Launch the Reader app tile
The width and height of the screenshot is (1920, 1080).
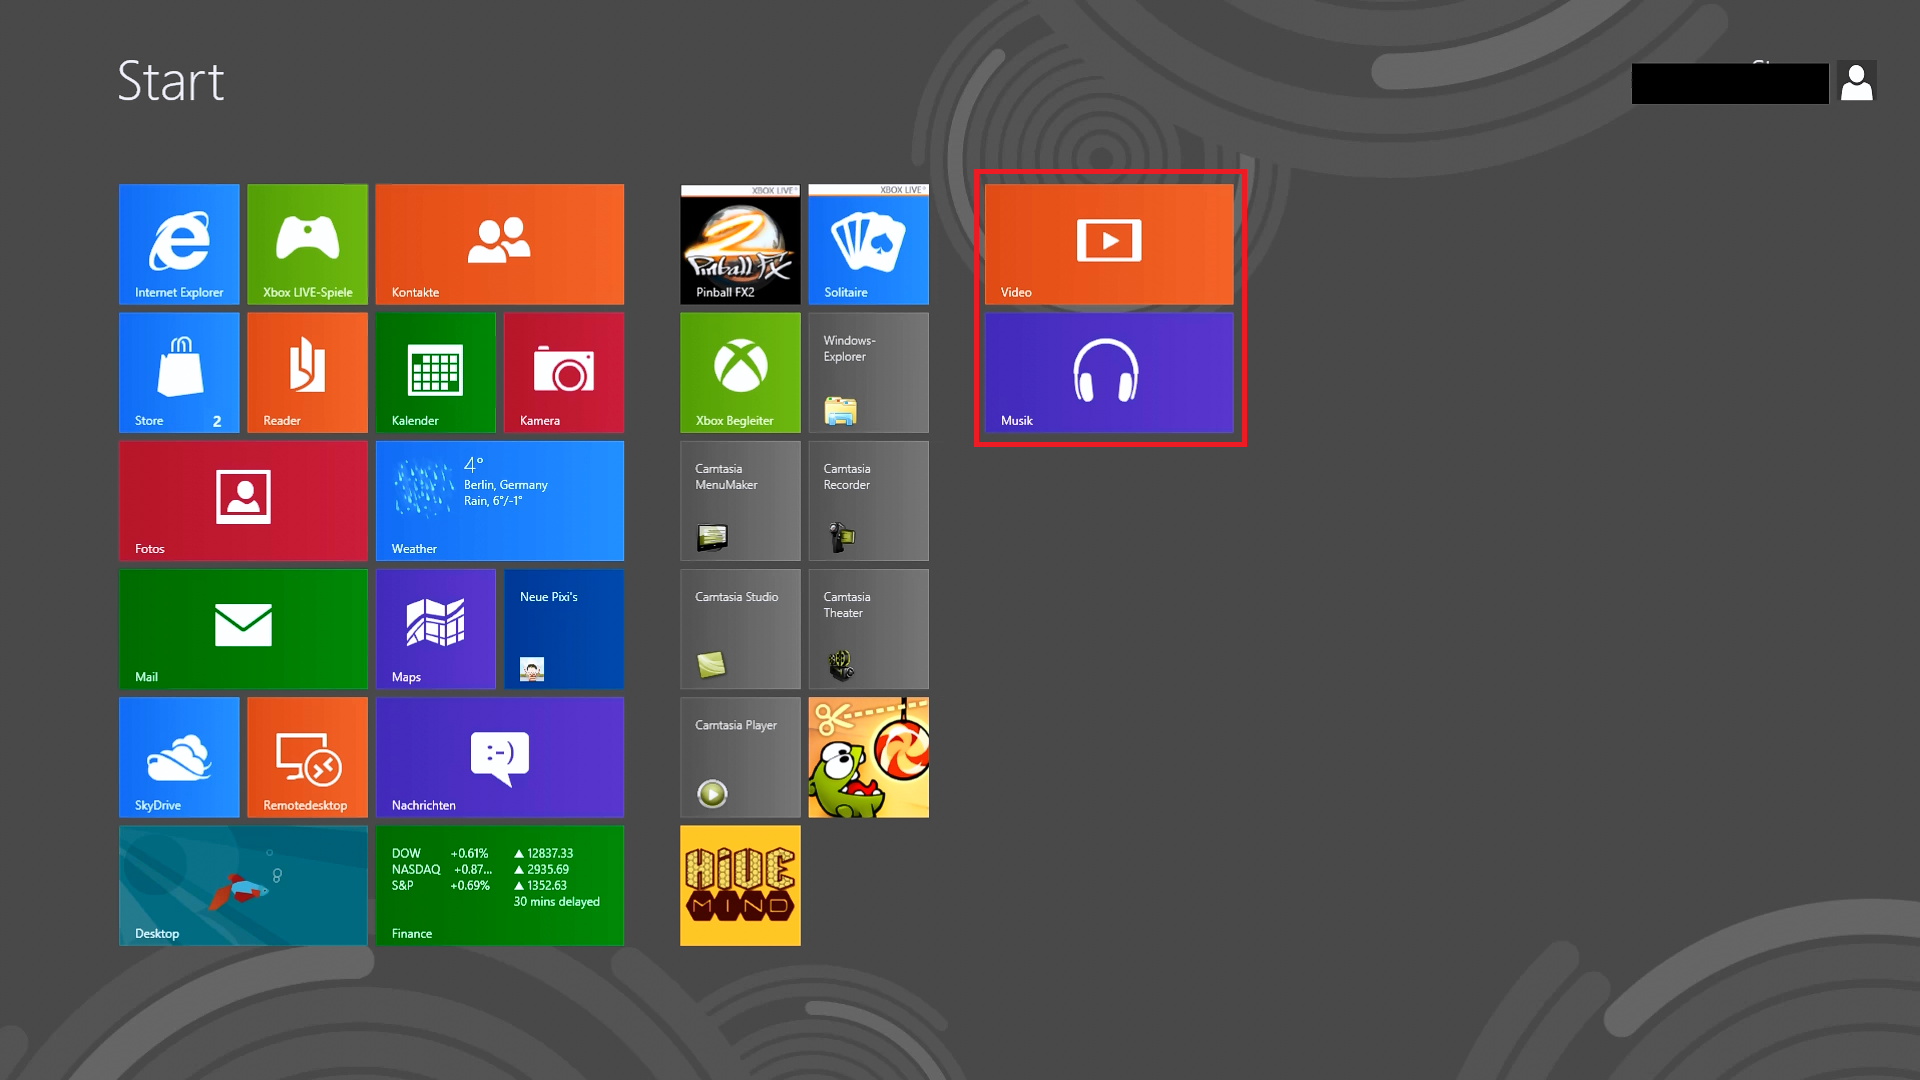(307, 372)
